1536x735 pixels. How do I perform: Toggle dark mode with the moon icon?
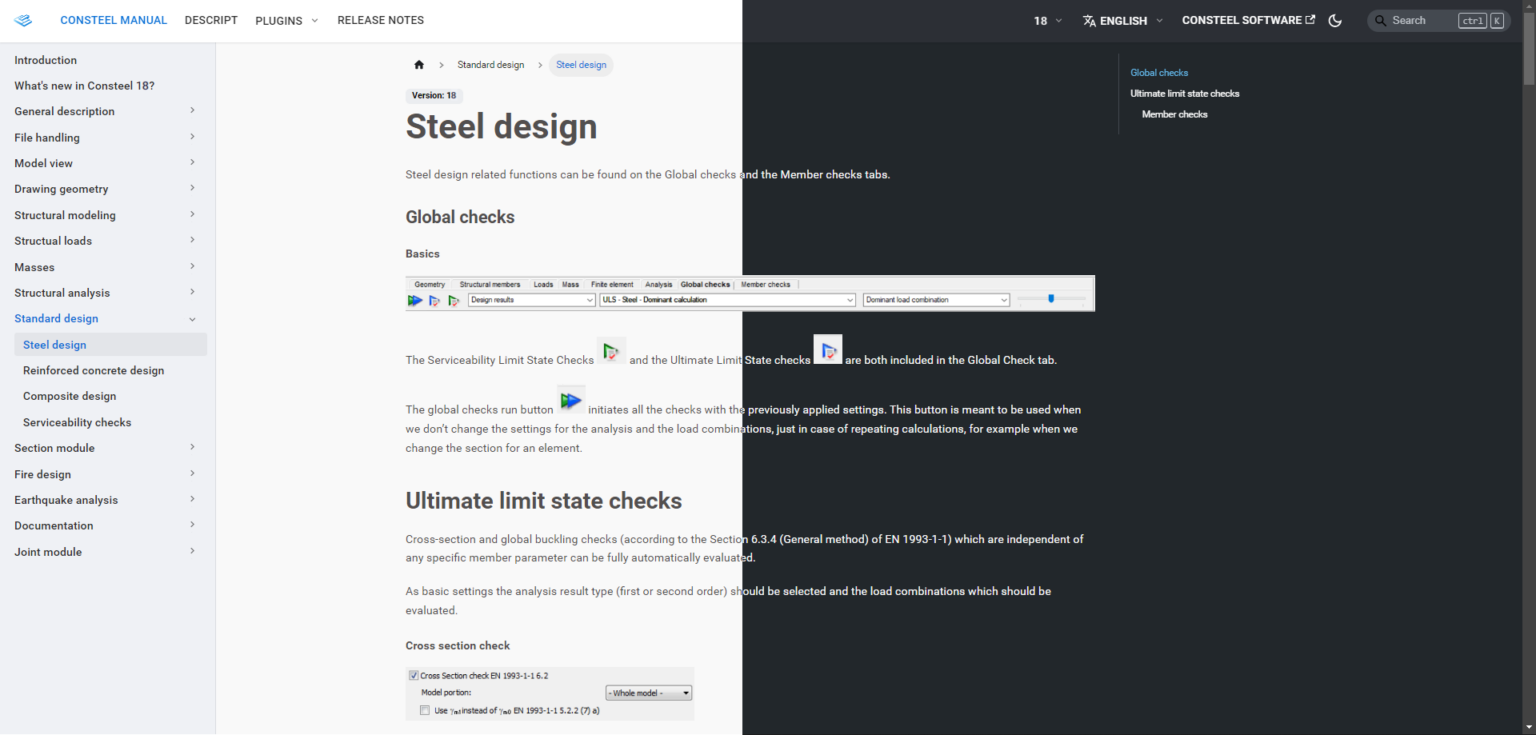coord(1335,20)
